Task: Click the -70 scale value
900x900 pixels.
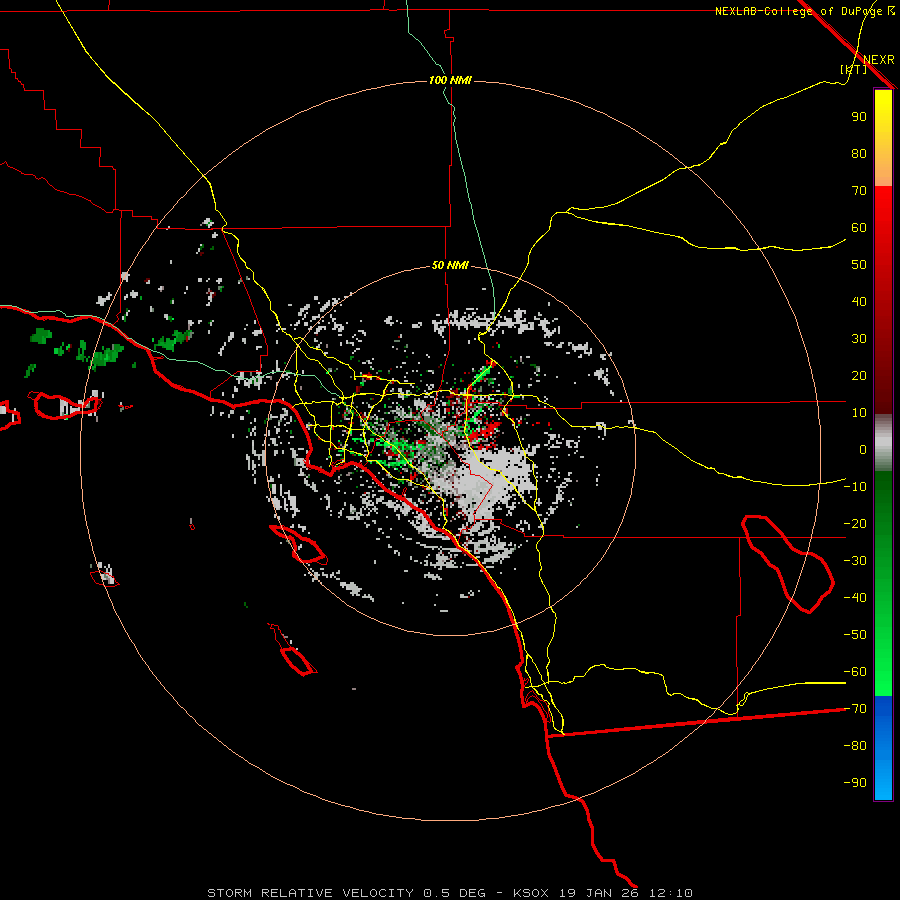Action: tap(855, 709)
